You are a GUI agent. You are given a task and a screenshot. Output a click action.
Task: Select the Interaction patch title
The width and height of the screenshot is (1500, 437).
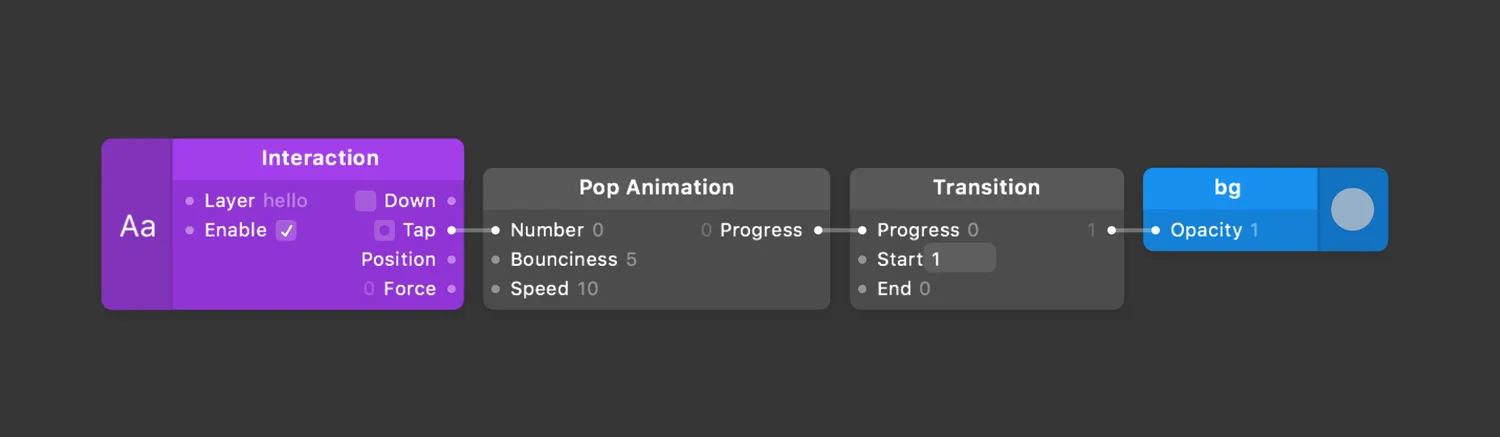[320, 158]
